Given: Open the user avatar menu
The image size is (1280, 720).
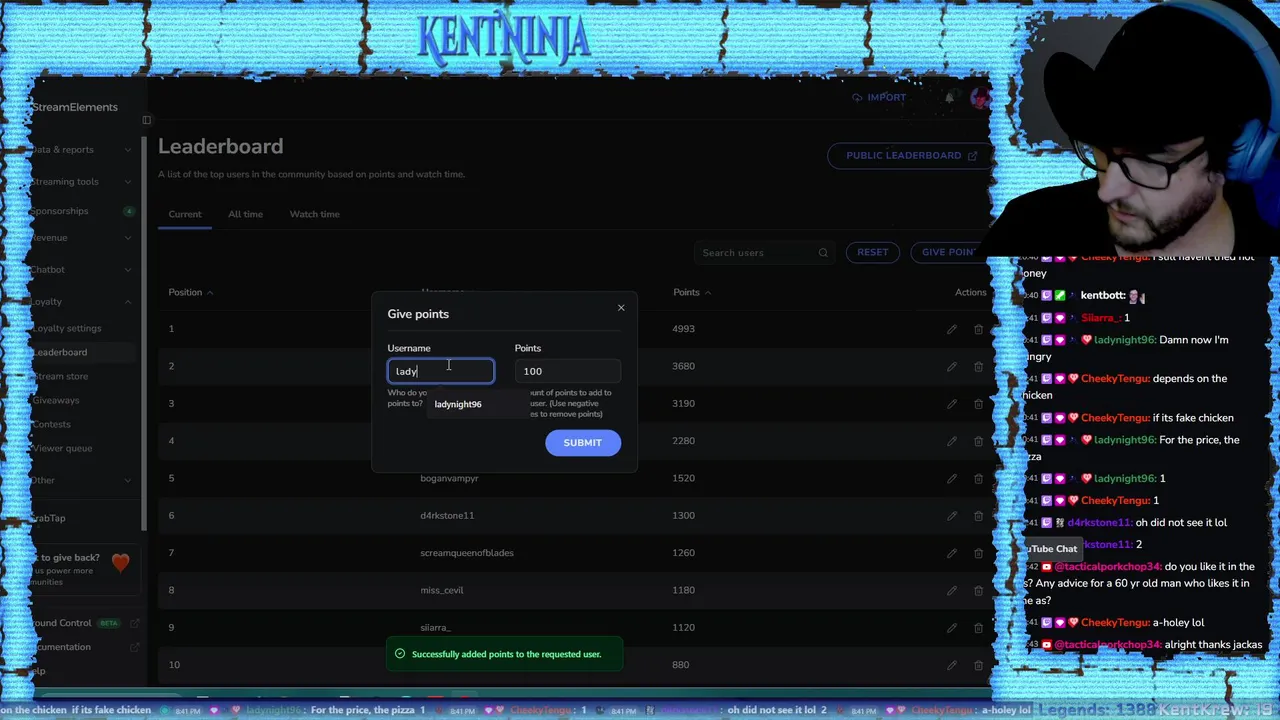Looking at the screenshot, I should pyautogui.click(x=980, y=98).
